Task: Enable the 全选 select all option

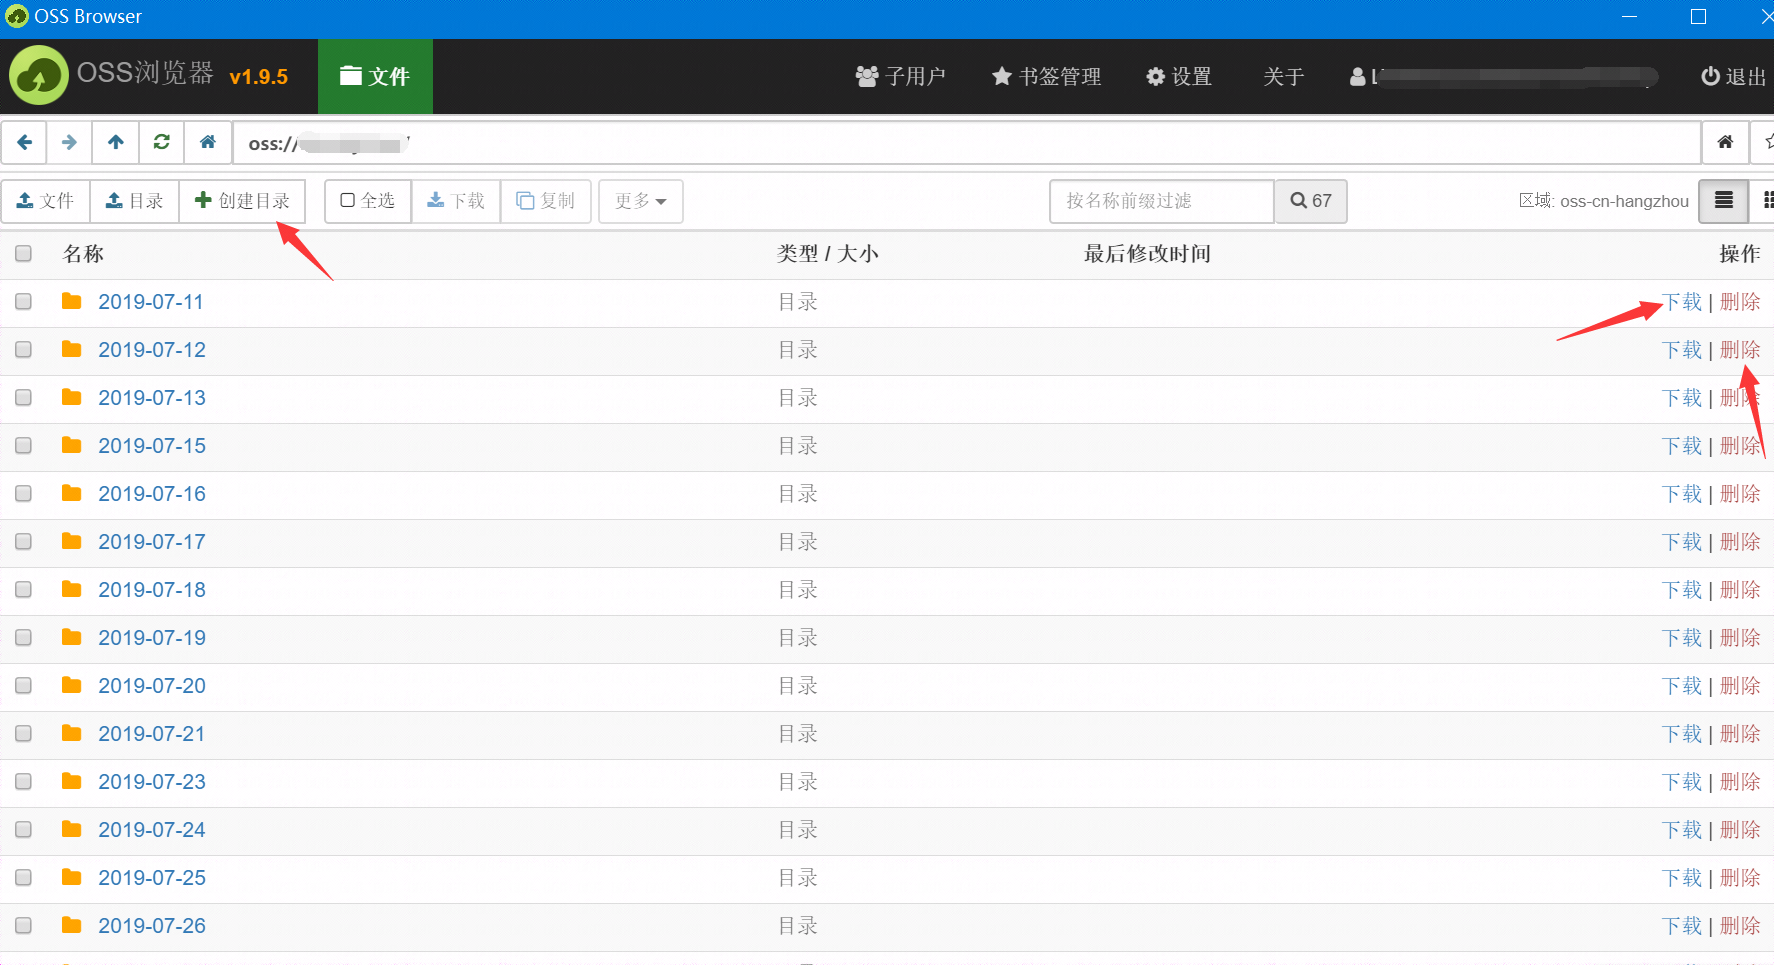Action: (x=367, y=201)
